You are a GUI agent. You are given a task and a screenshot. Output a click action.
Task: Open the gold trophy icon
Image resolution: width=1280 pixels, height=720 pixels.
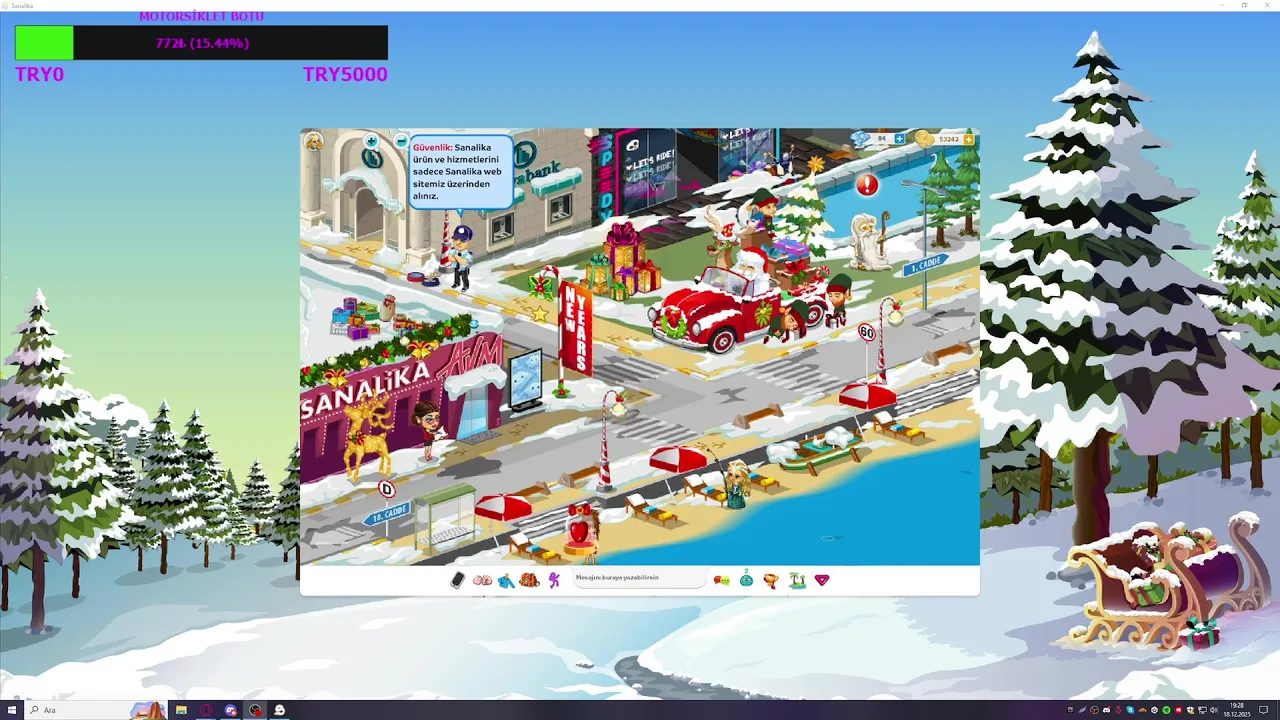click(771, 580)
